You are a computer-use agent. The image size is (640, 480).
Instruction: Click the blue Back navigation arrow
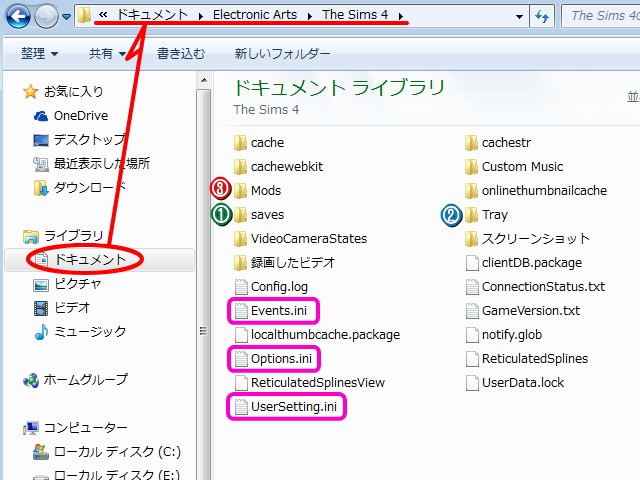(x=18, y=16)
